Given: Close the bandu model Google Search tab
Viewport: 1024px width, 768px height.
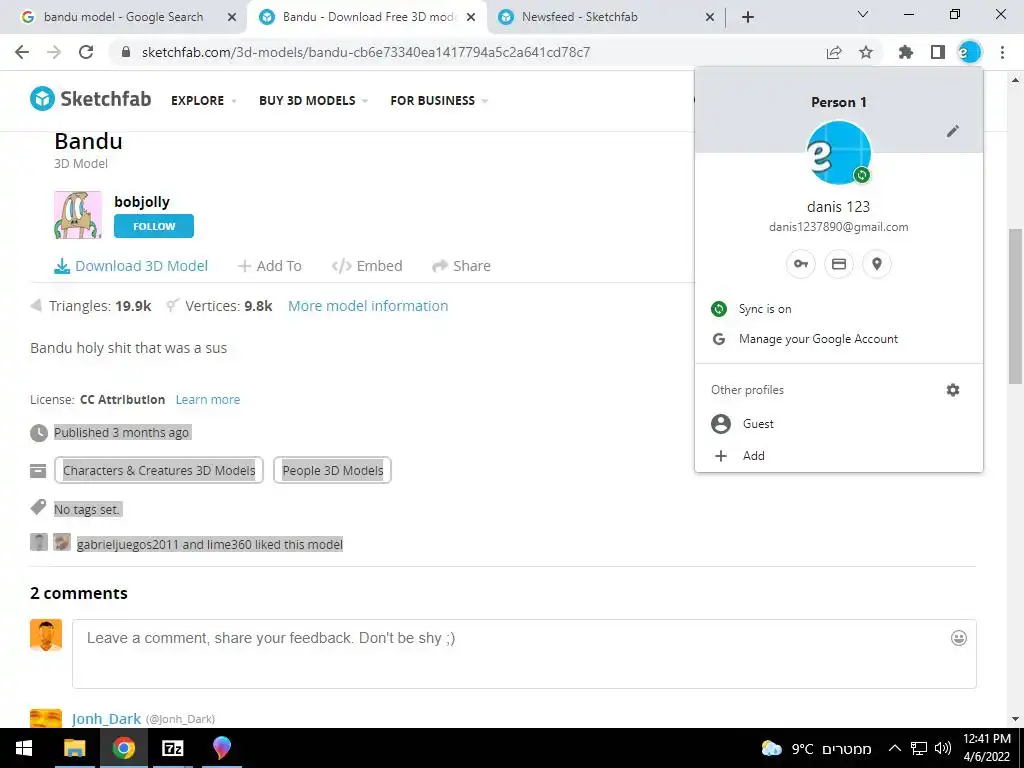Looking at the screenshot, I should point(231,18).
